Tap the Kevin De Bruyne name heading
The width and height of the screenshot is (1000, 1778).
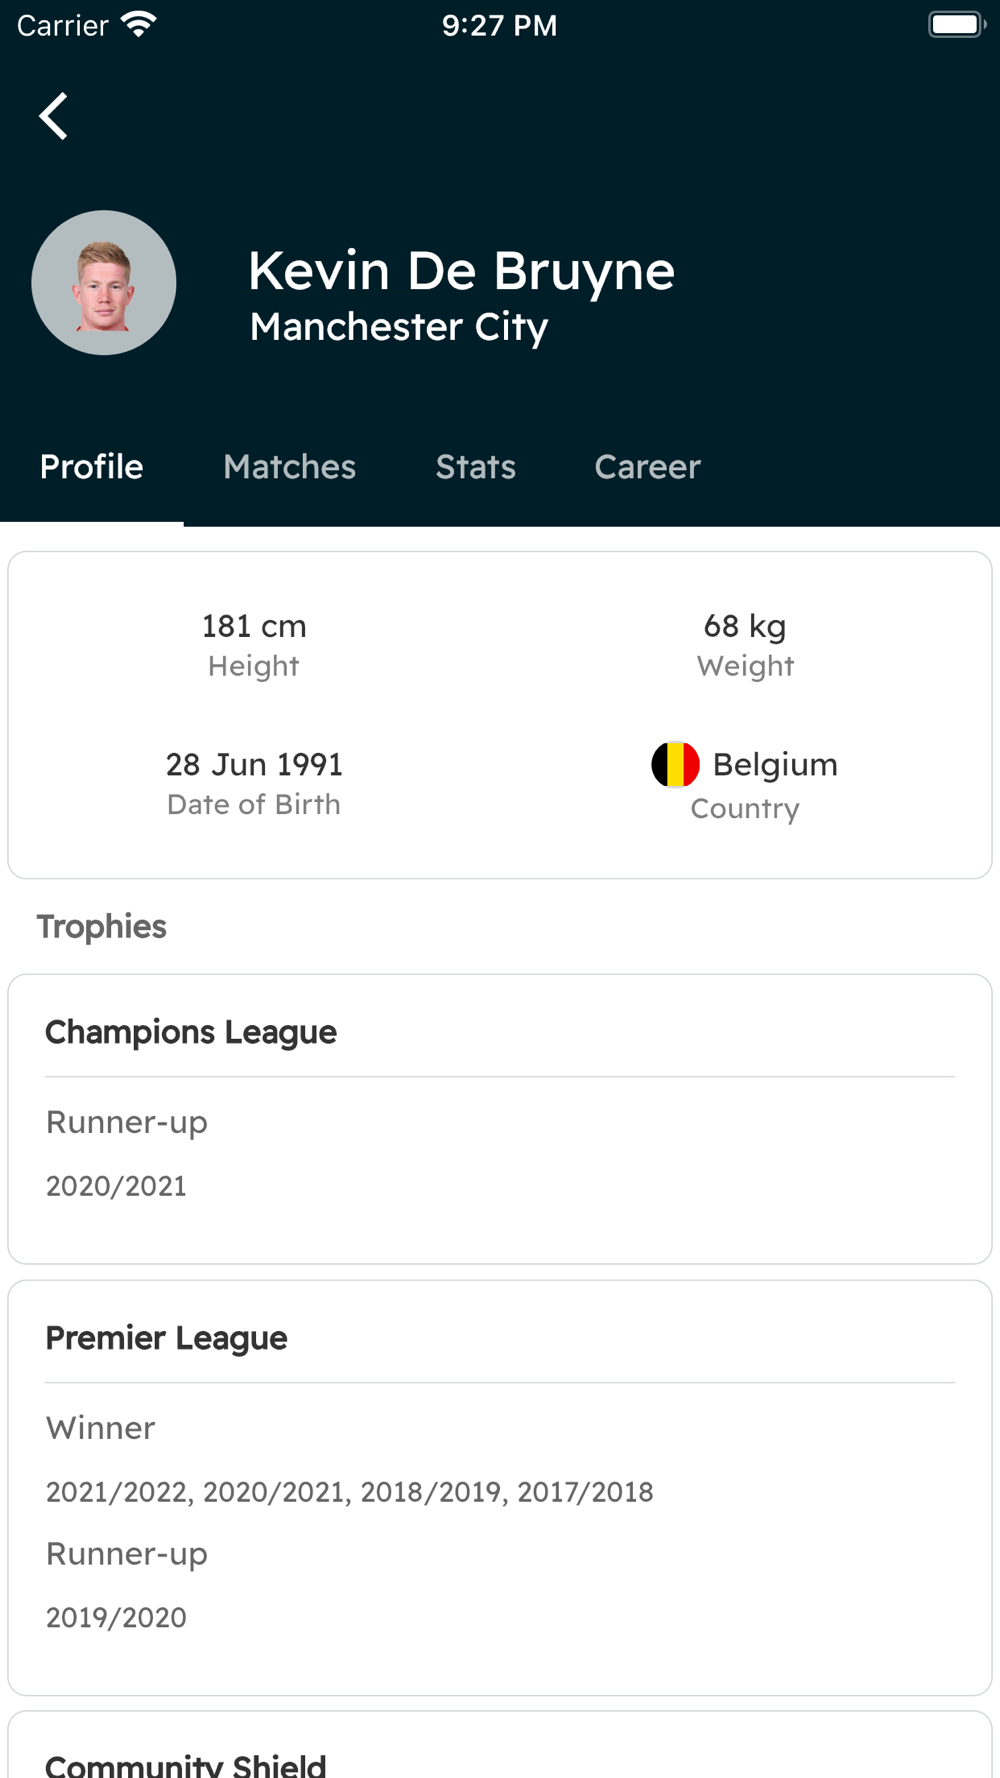pyautogui.click(x=461, y=271)
